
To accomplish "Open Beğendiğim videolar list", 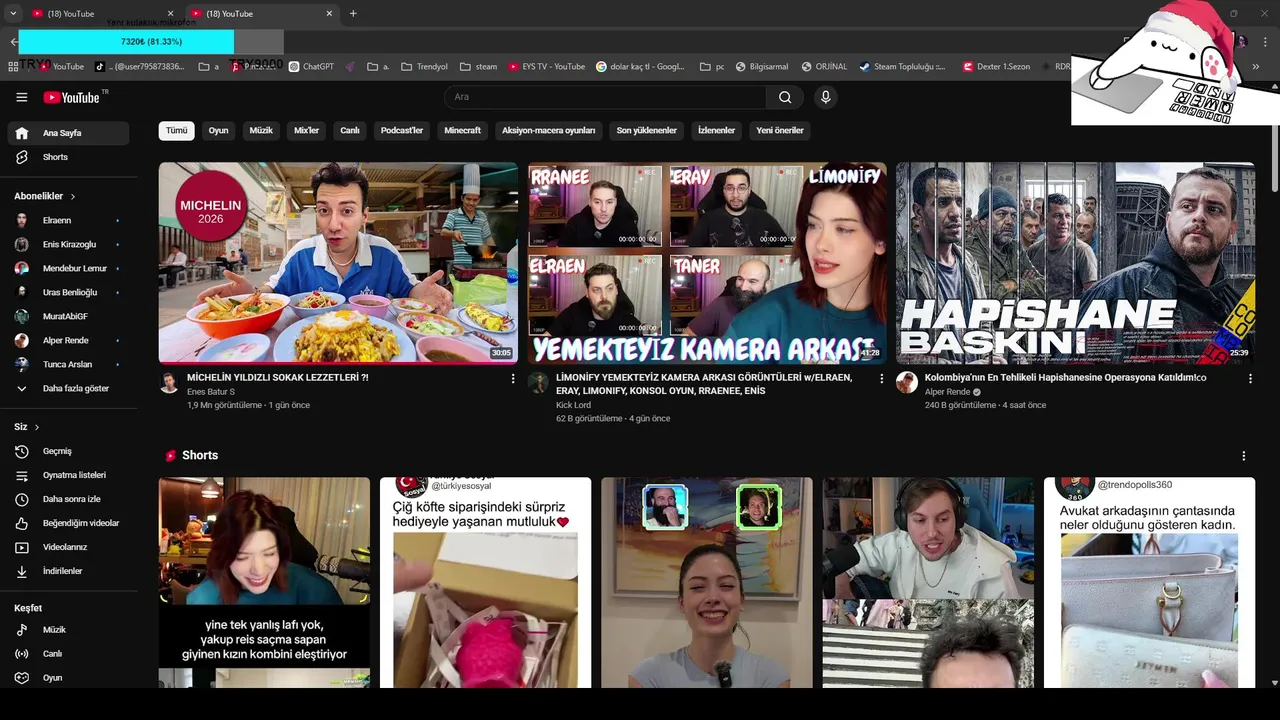I will pos(68,523).
